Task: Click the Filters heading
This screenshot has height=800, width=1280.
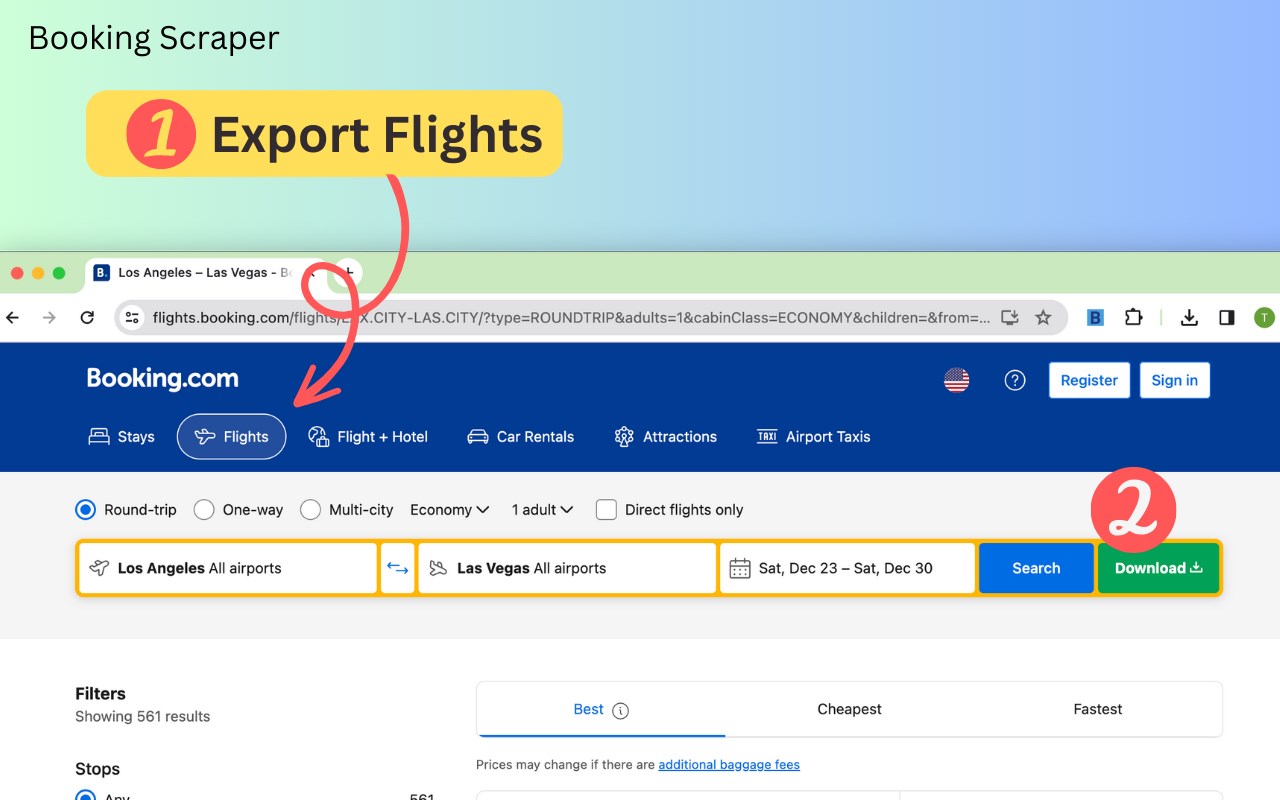Action: click(100, 694)
